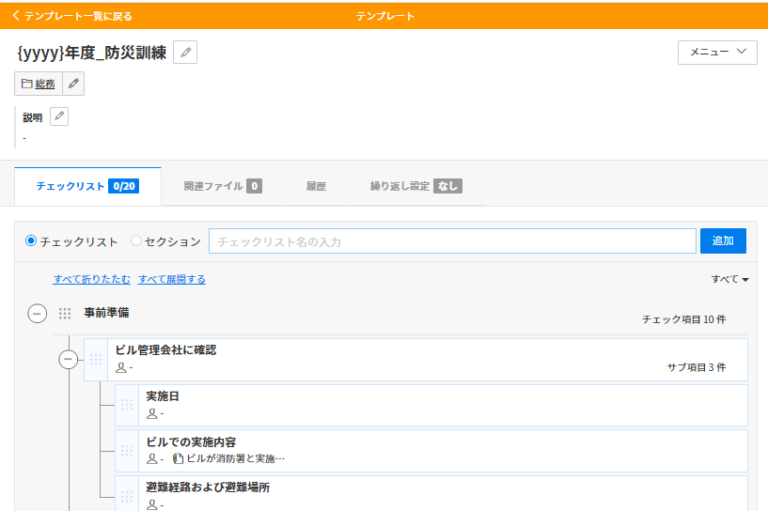Select the セクション radio button

point(136,241)
